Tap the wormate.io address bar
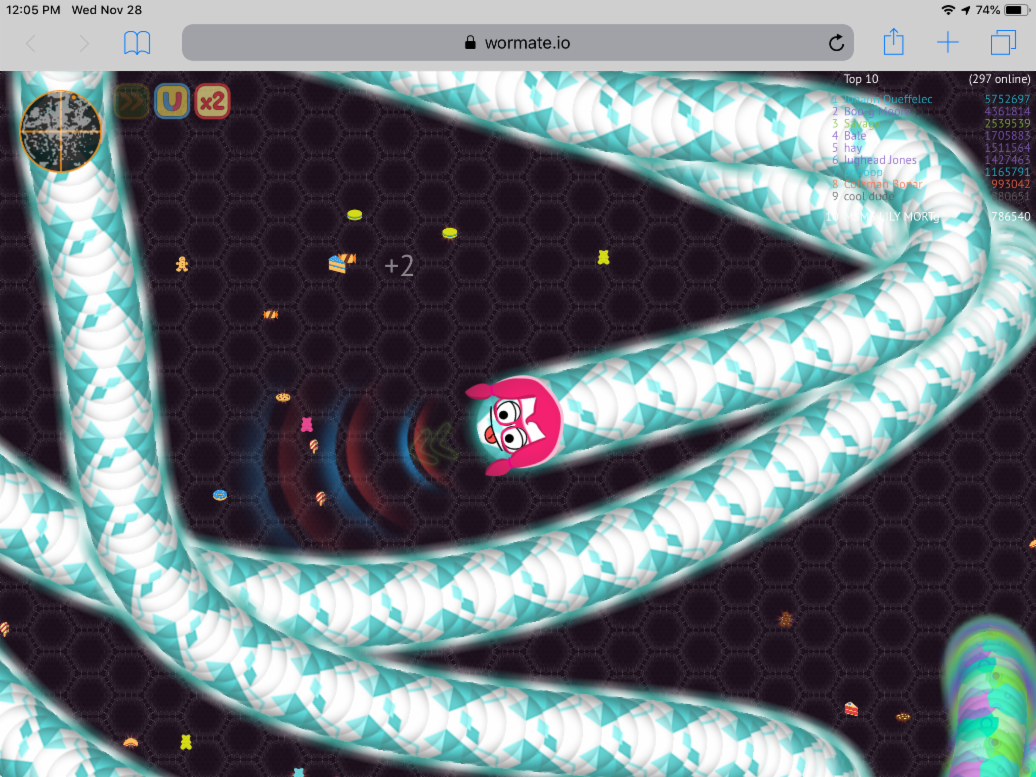The height and width of the screenshot is (777, 1036). click(517, 43)
